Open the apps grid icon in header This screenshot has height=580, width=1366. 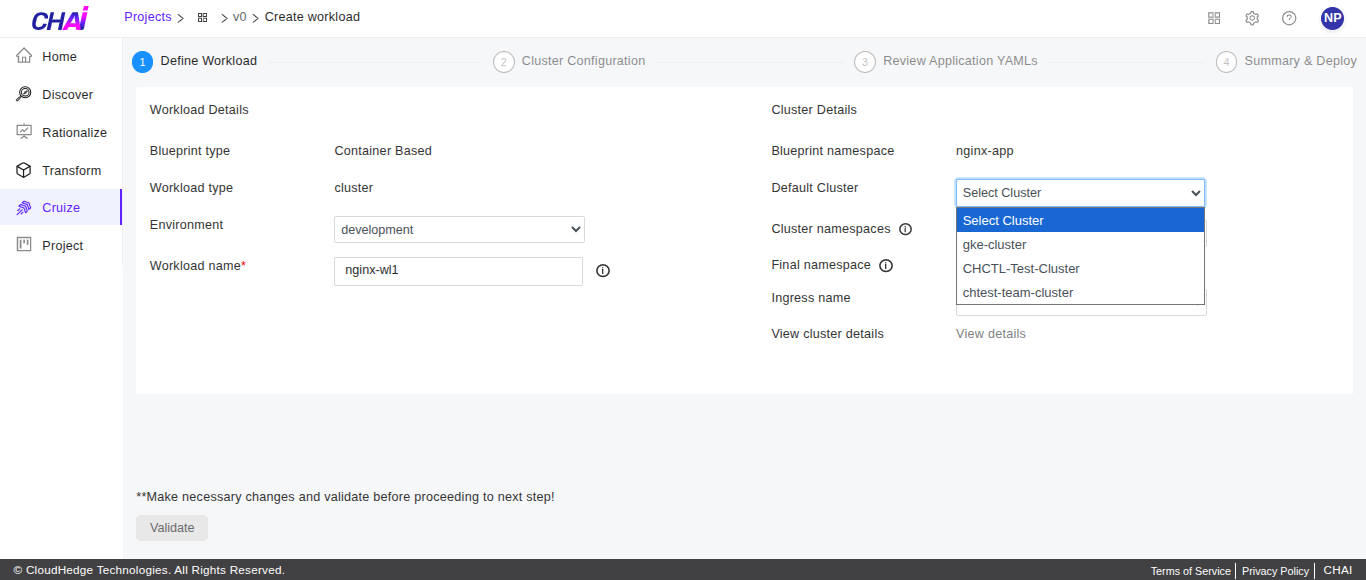click(1214, 18)
